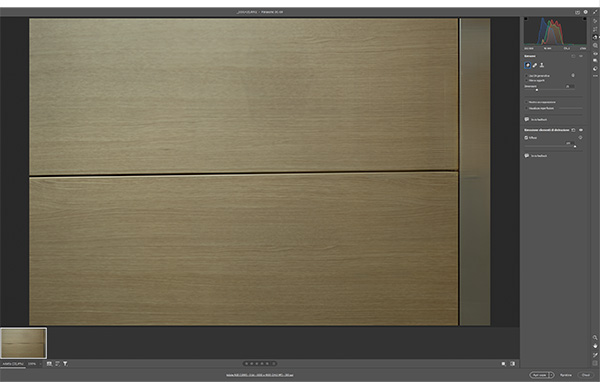Reset the Remove panel settings
The image size is (600, 382).
tap(573, 56)
